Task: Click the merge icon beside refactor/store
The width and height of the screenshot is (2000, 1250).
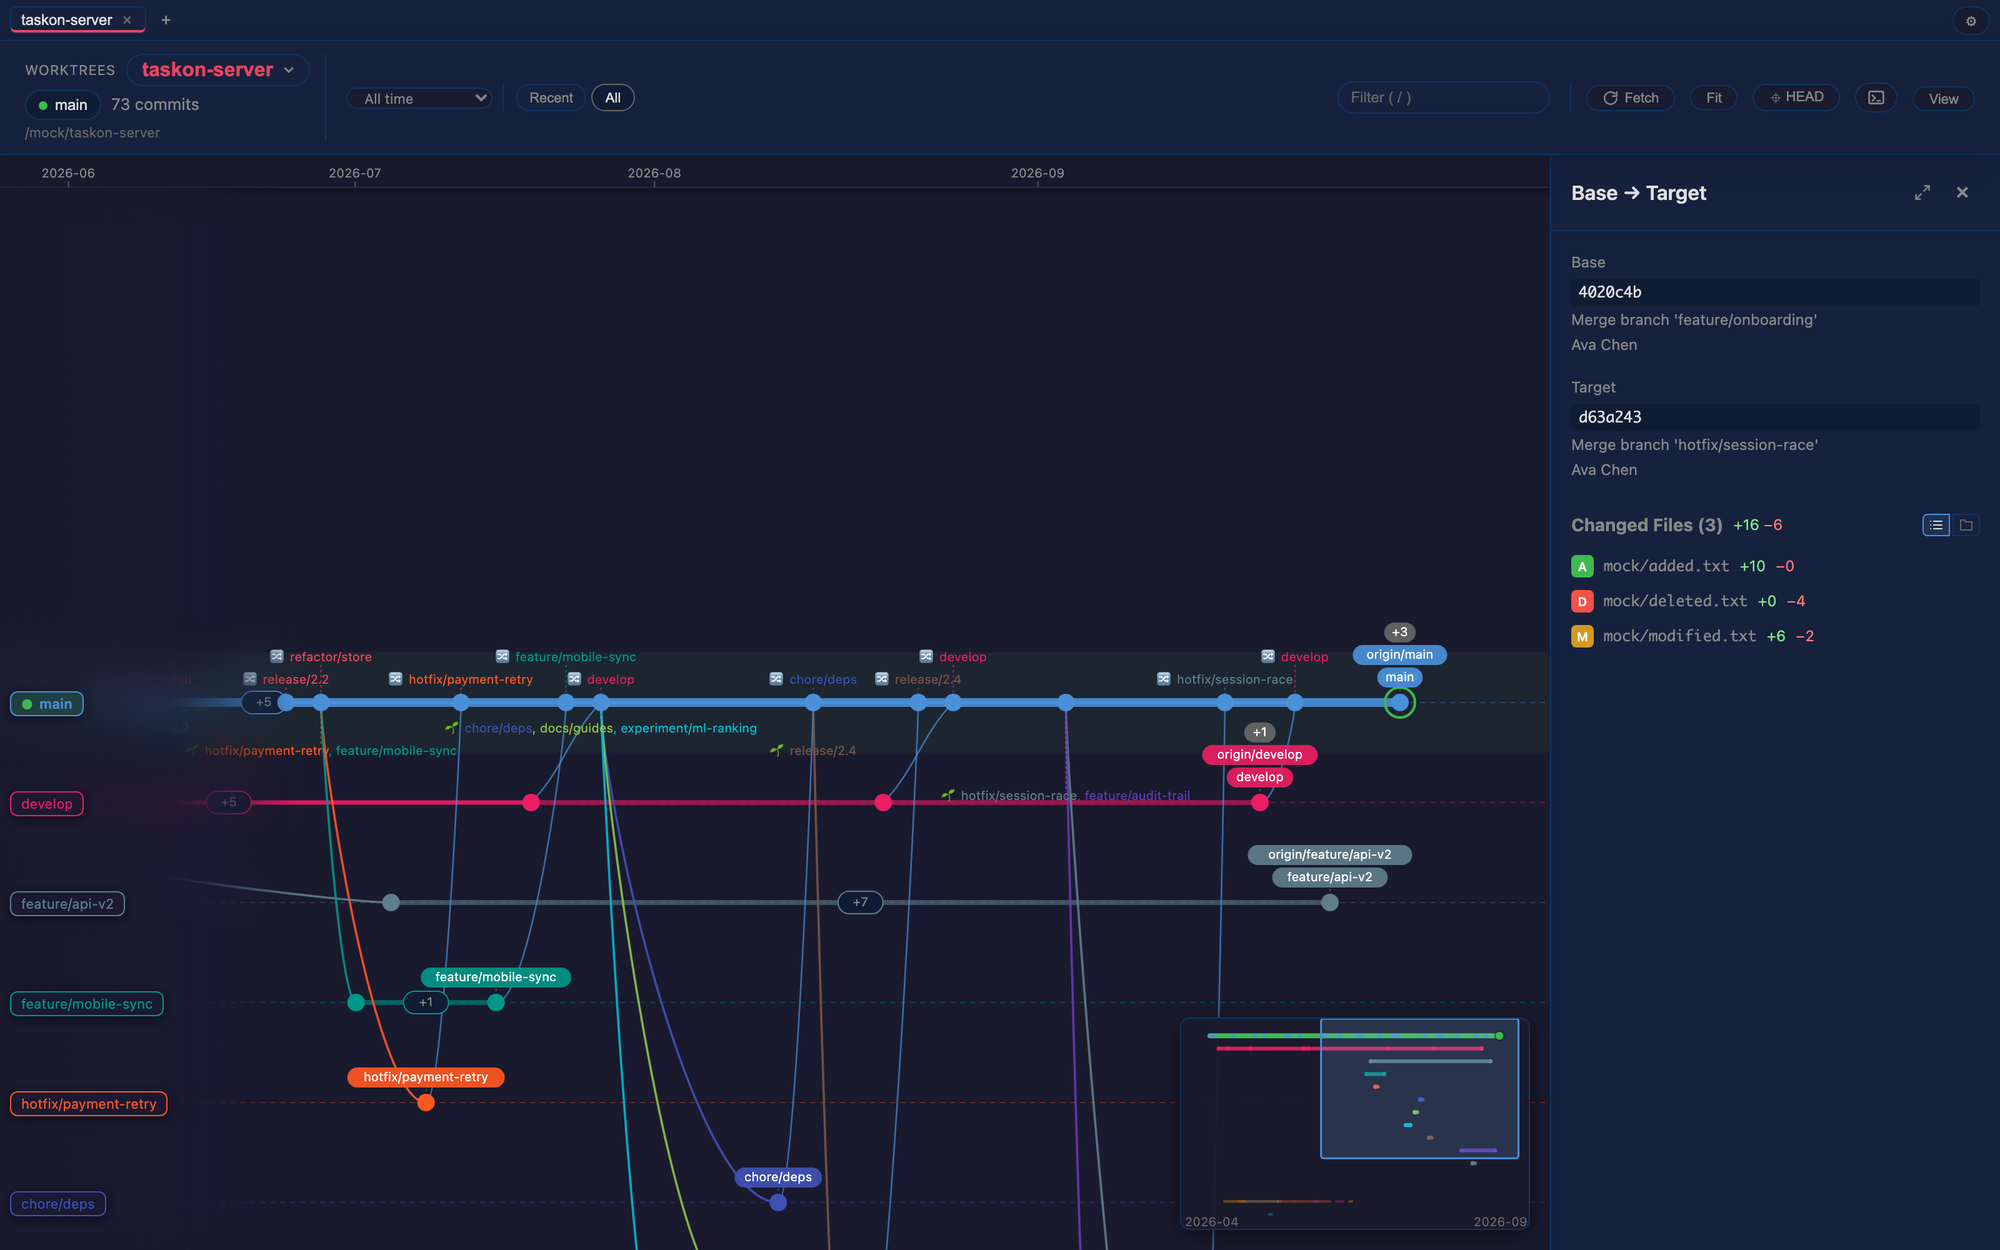Action: tap(277, 657)
